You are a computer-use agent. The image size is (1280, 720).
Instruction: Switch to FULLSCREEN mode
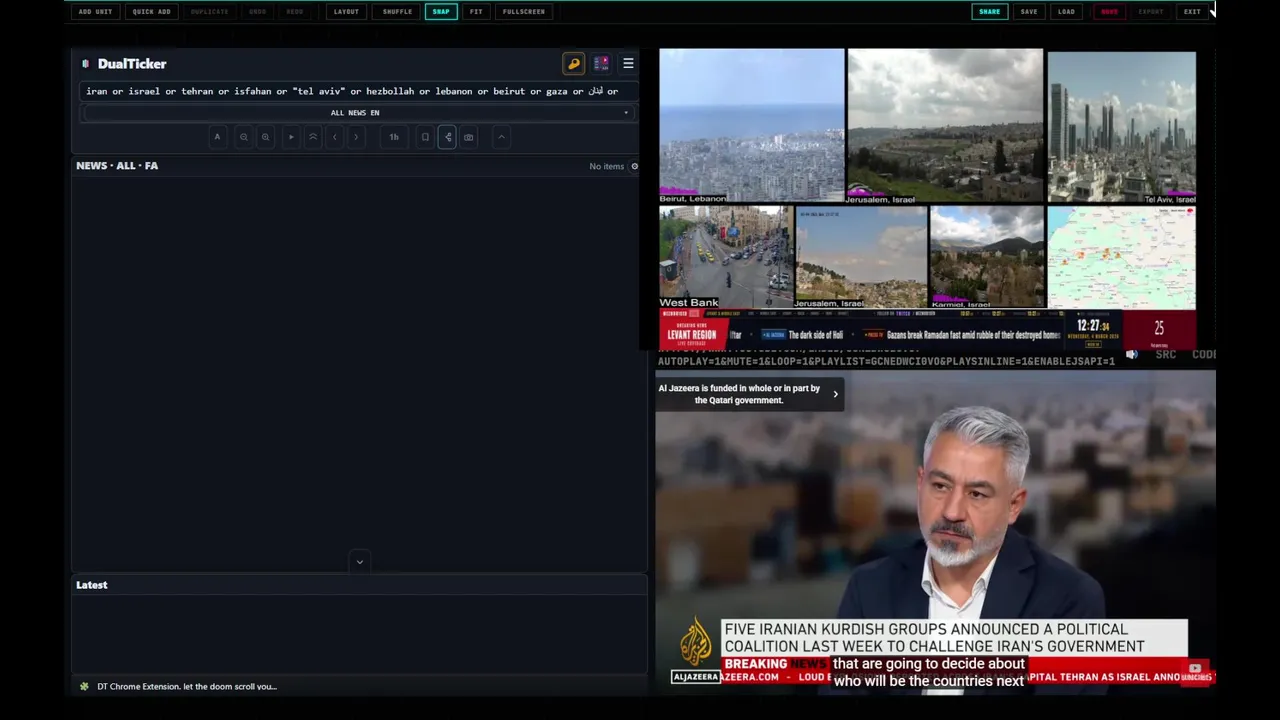(524, 11)
